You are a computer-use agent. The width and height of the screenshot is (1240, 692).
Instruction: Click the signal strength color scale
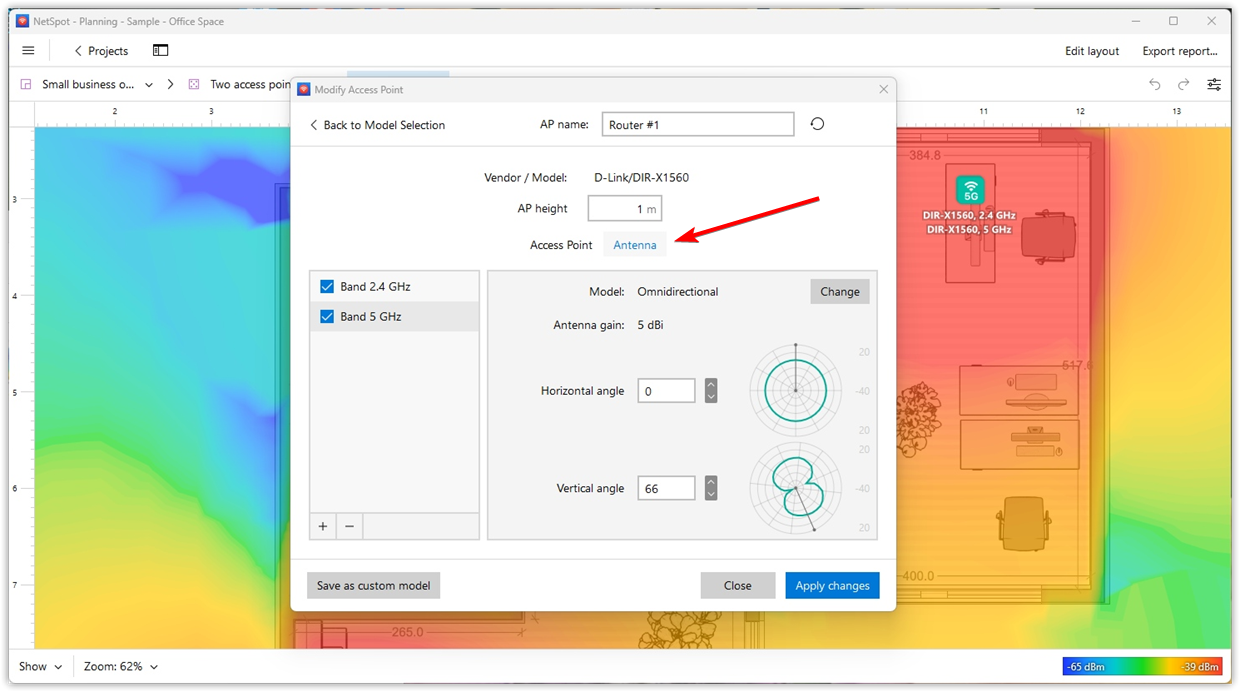pos(1143,666)
